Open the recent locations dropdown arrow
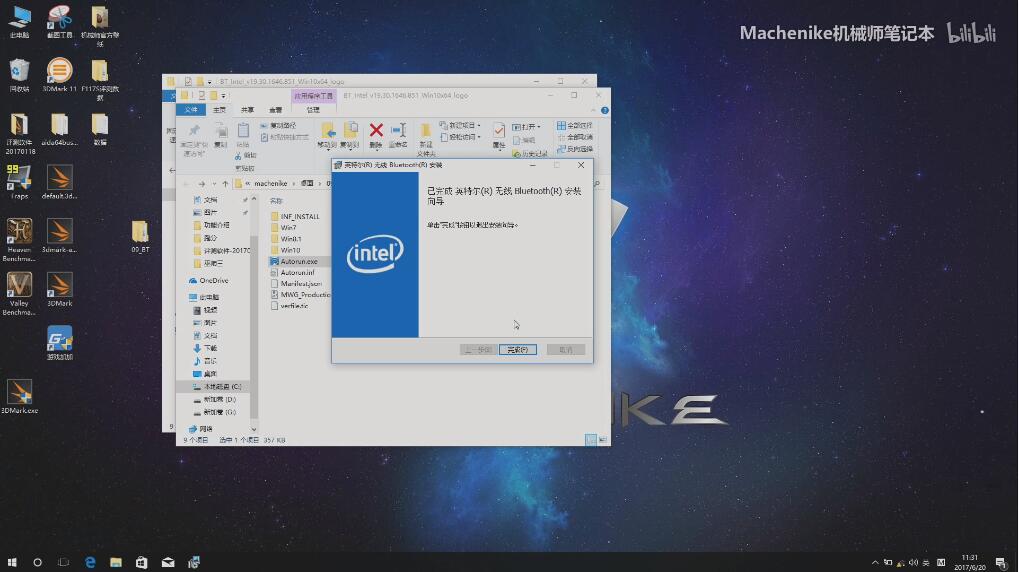This screenshot has width=1019, height=572. [214, 184]
